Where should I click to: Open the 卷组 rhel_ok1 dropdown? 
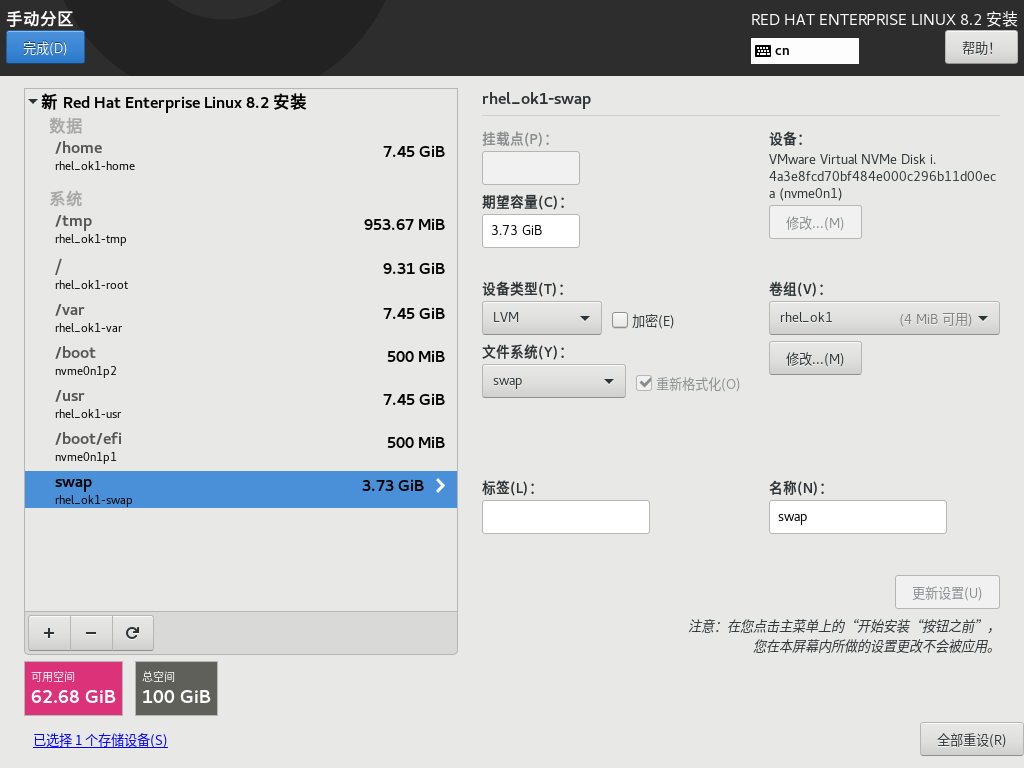pyautogui.click(x=884, y=318)
